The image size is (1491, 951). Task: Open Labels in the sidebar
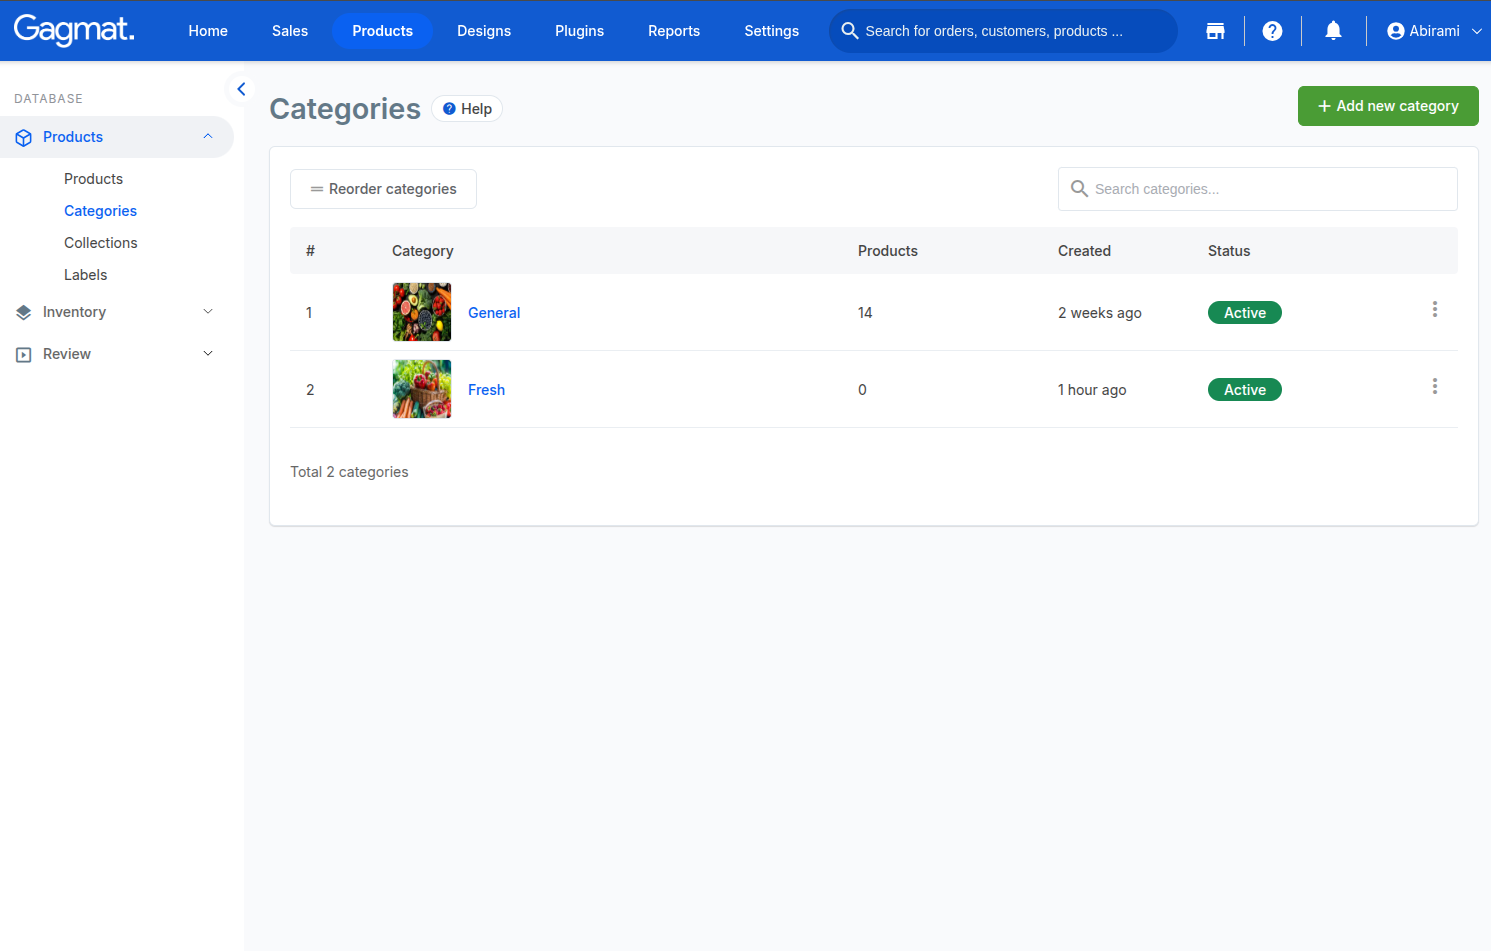click(86, 275)
